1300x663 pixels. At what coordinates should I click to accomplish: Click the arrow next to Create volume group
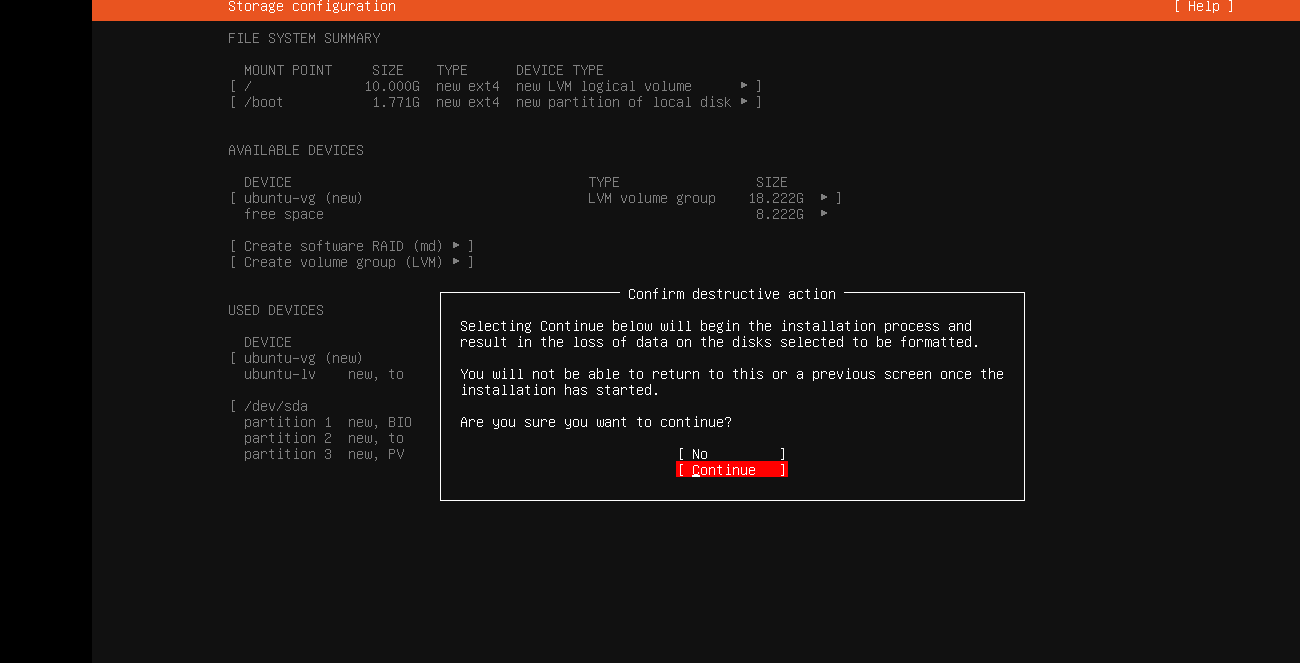click(x=456, y=262)
